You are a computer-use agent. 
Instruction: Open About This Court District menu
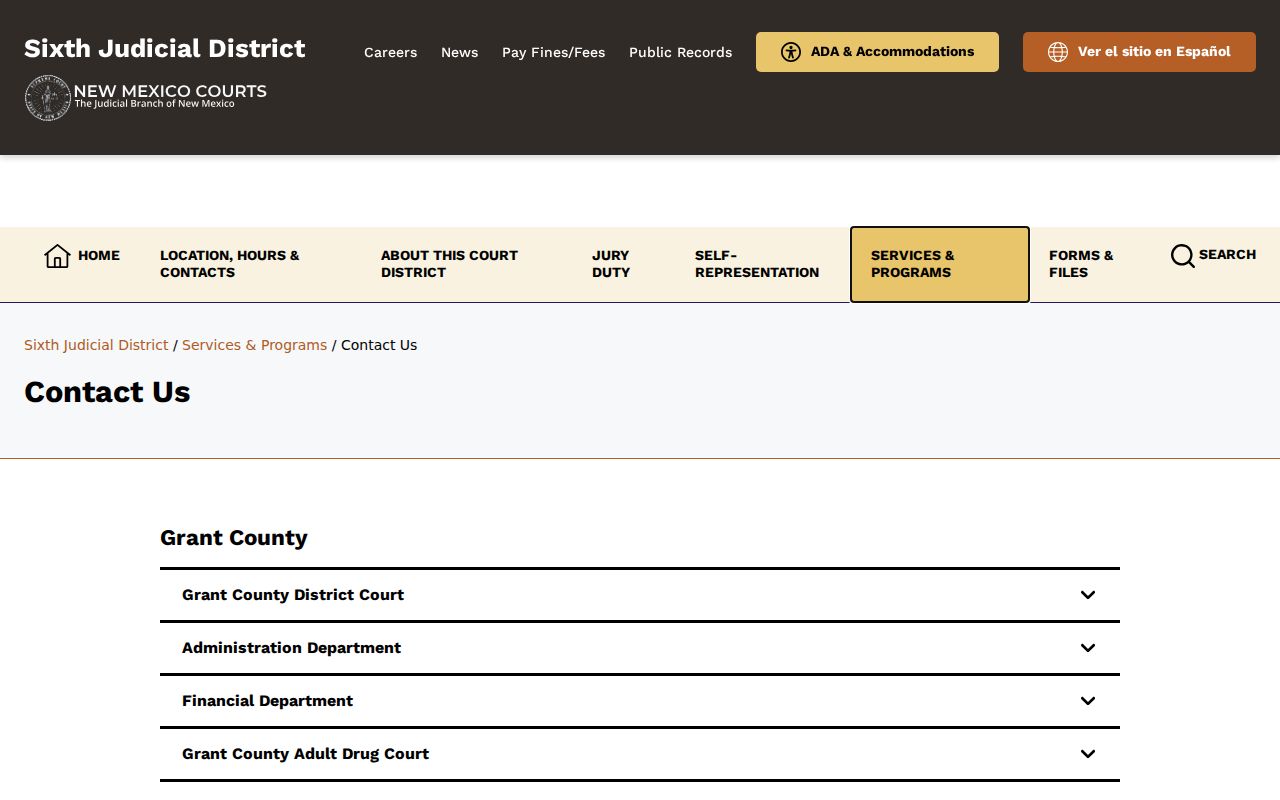point(449,264)
